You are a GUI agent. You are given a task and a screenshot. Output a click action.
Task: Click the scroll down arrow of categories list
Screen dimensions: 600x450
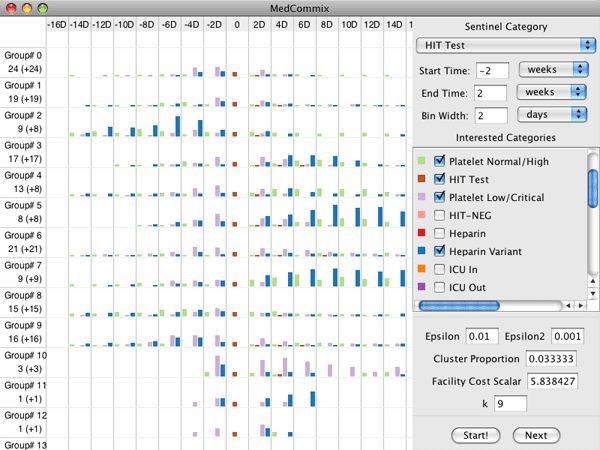[x=593, y=293]
